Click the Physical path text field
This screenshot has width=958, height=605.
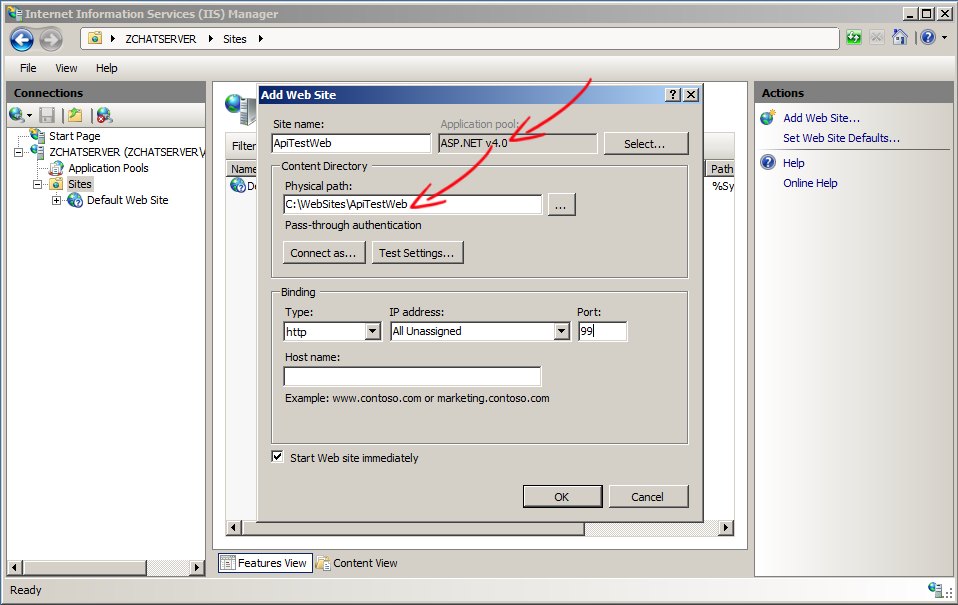pos(413,204)
